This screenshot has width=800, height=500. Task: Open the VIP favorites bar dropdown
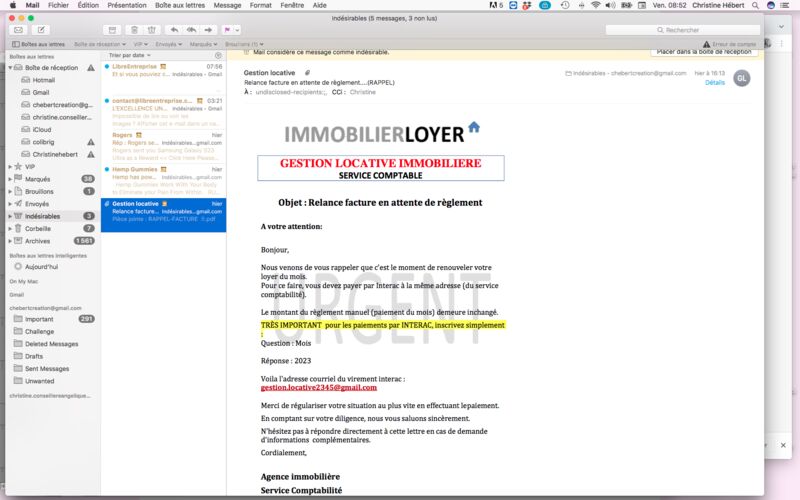pyautogui.click(x=141, y=44)
